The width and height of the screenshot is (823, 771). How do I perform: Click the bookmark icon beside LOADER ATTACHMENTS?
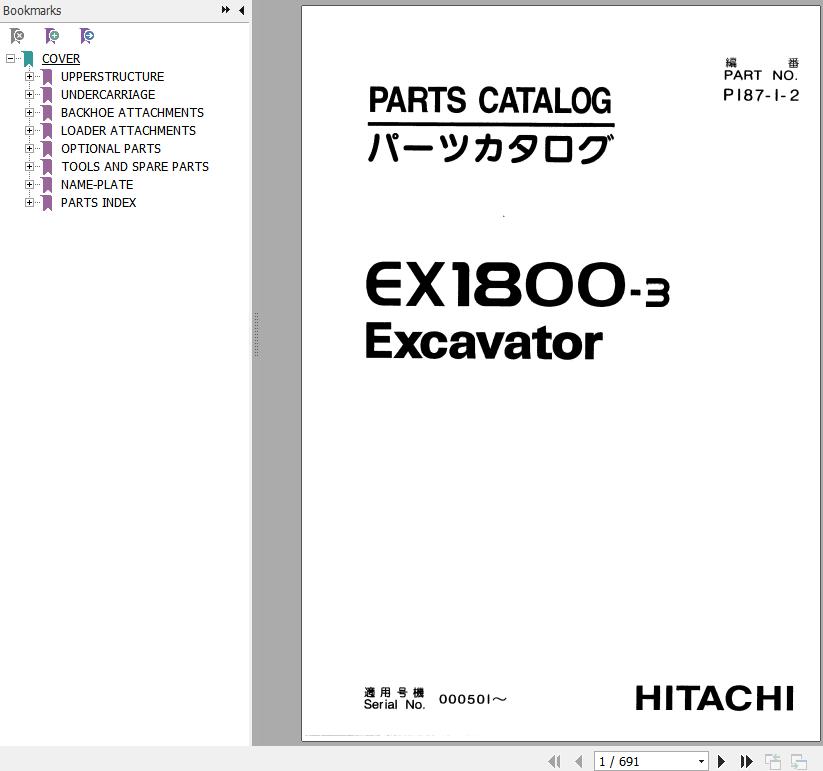click(x=47, y=131)
